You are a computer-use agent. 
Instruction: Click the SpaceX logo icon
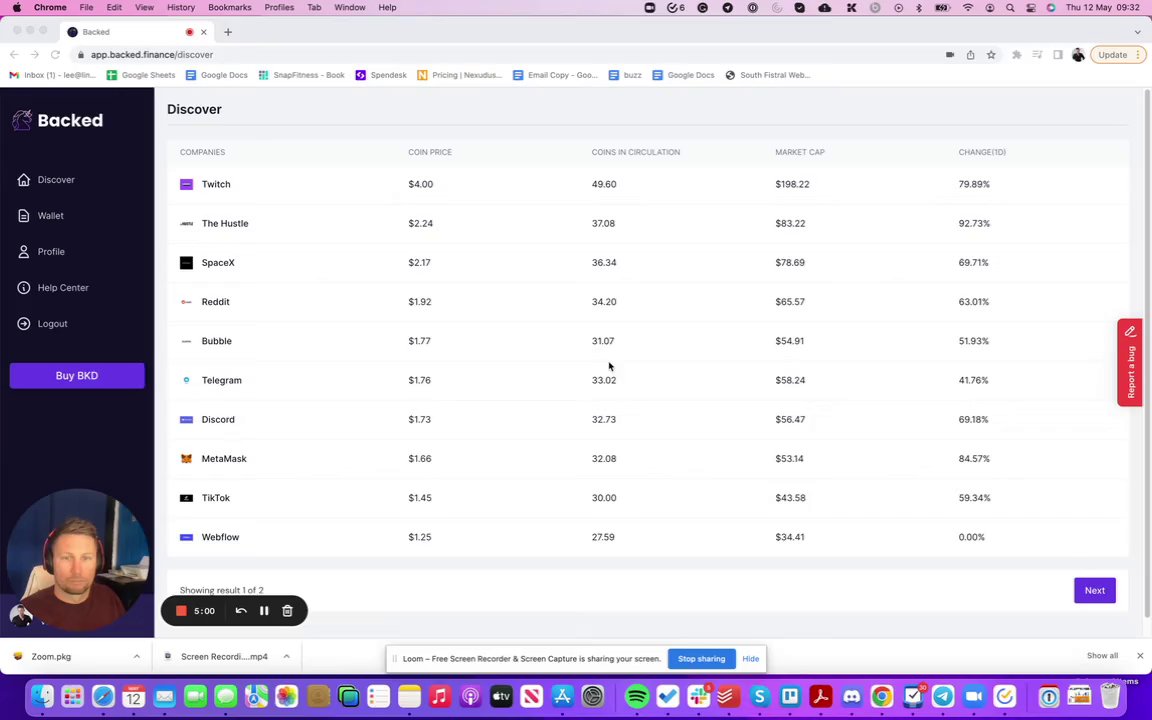pyautogui.click(x=187, y=262)
